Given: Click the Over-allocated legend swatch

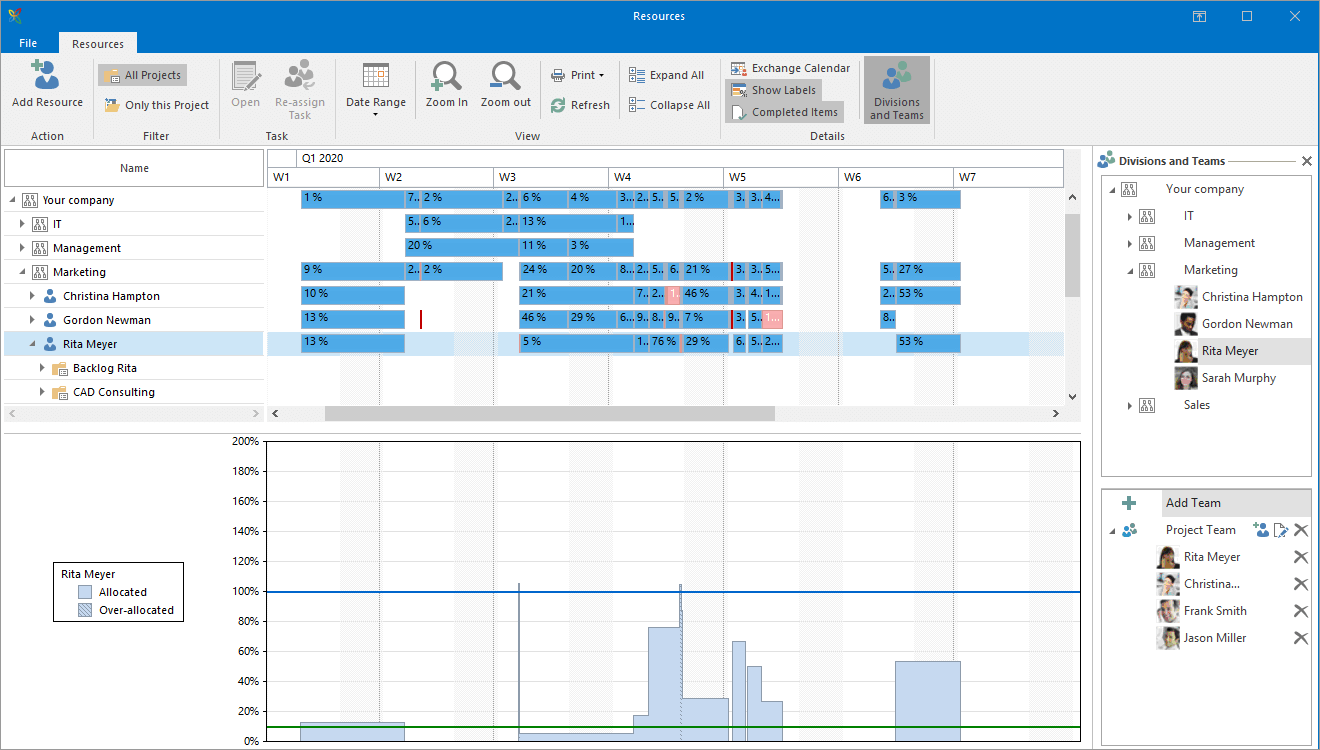Looking at the screenshot, I should point(86,610).
